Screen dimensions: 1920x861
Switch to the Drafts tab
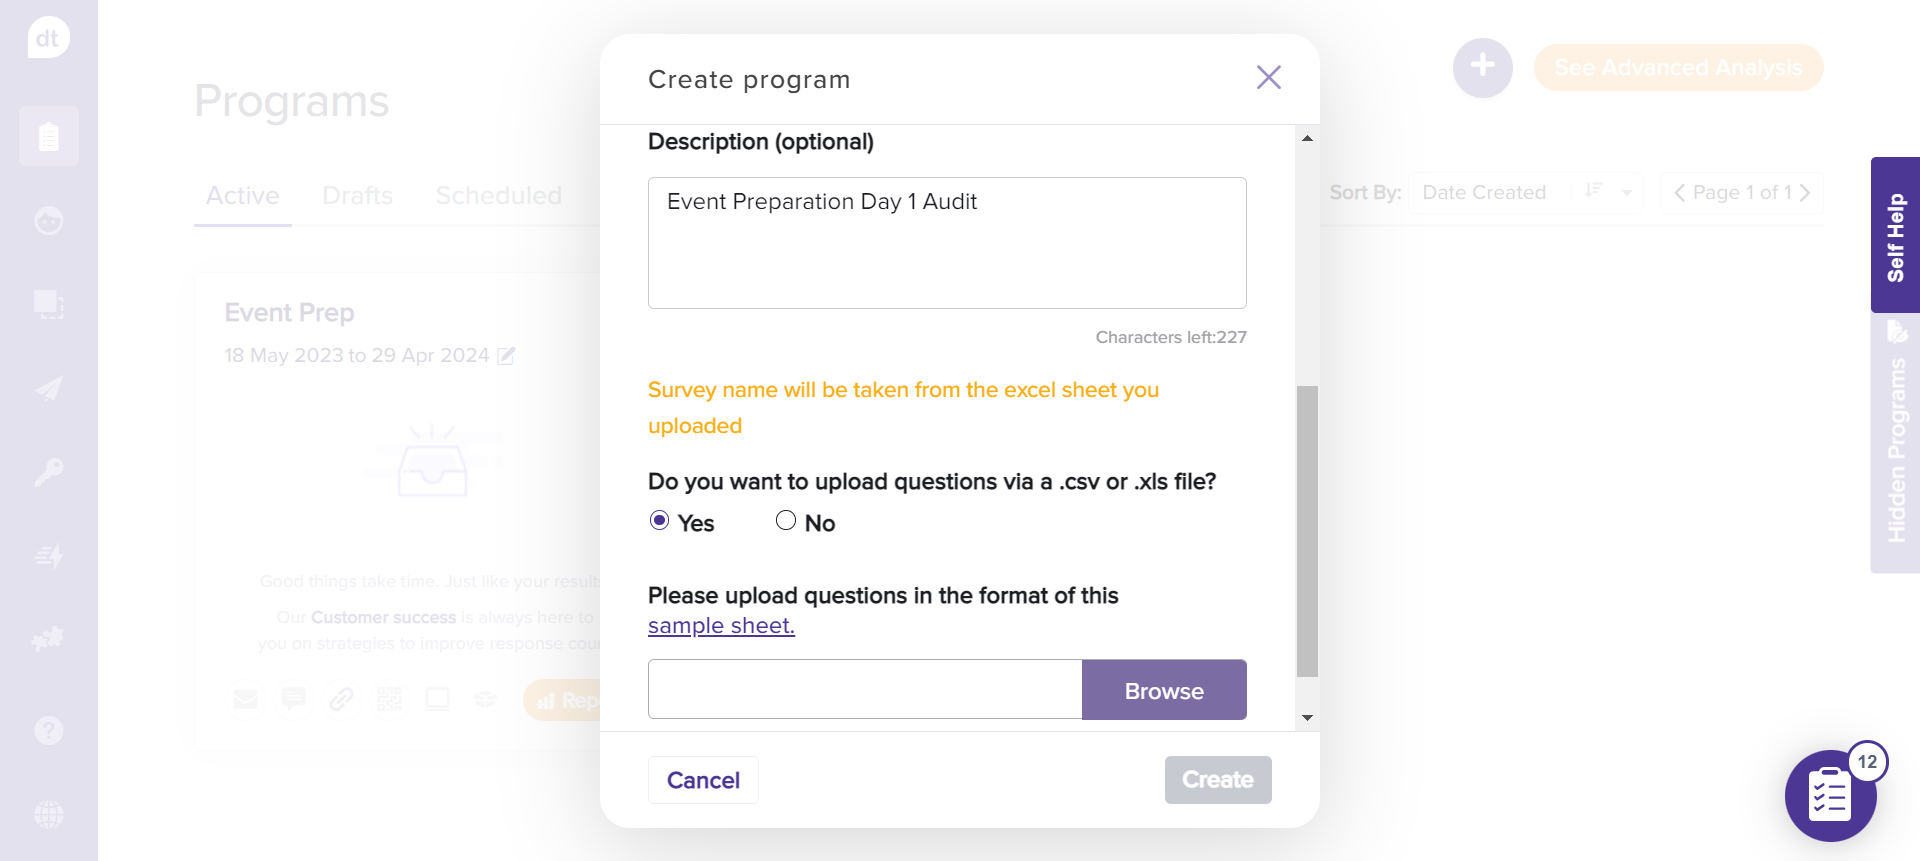pos(357,195)
